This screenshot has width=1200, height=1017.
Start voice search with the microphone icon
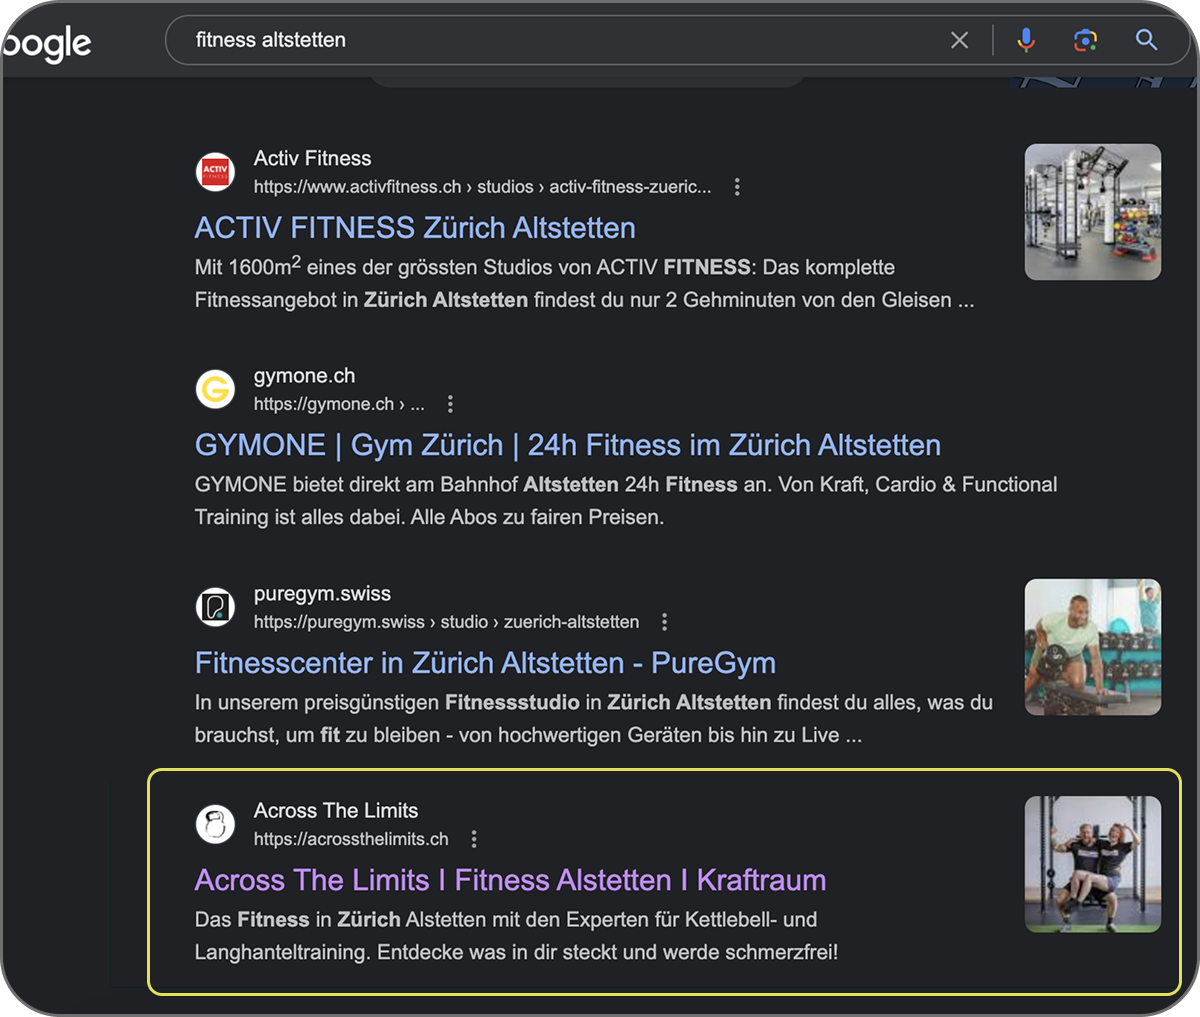pyautogui.click(x=1026, y=40)
